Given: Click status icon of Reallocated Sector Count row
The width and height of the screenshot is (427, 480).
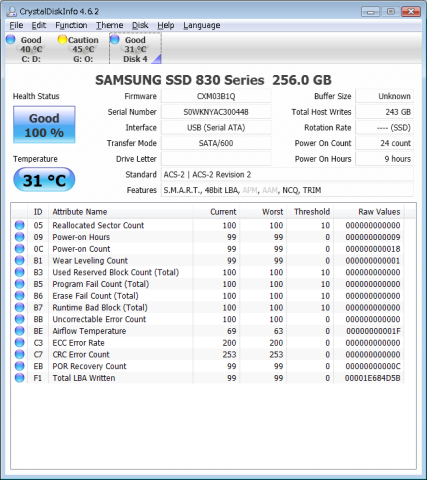Looking at the screenshot, I should [20, 225].
